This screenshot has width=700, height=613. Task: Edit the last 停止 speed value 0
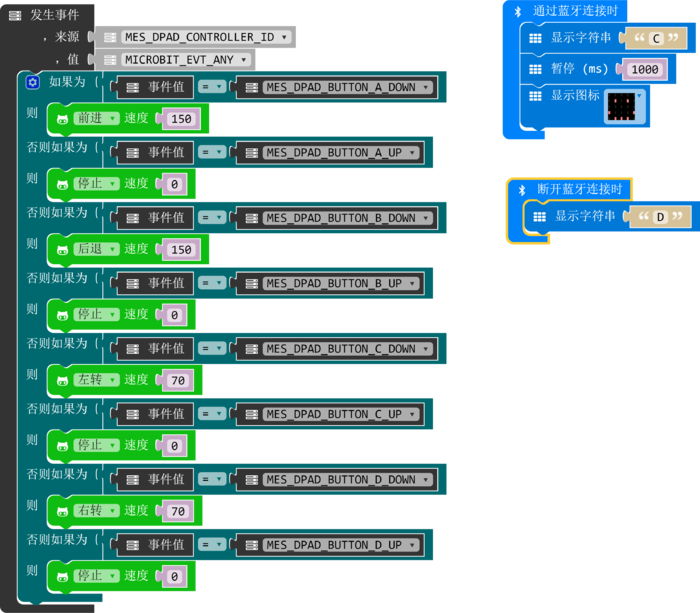tap(175, 577)
